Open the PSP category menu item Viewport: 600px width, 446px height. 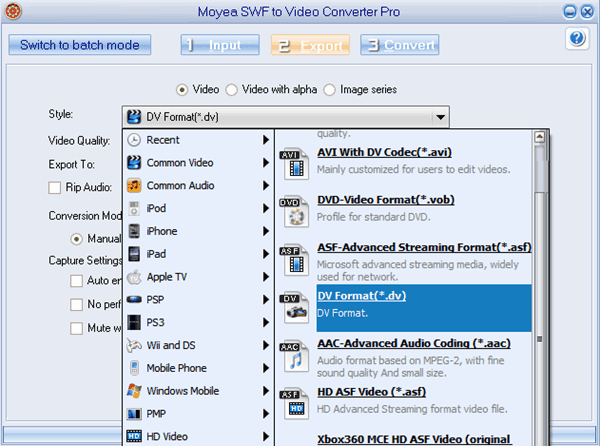(x=198, y=300)
